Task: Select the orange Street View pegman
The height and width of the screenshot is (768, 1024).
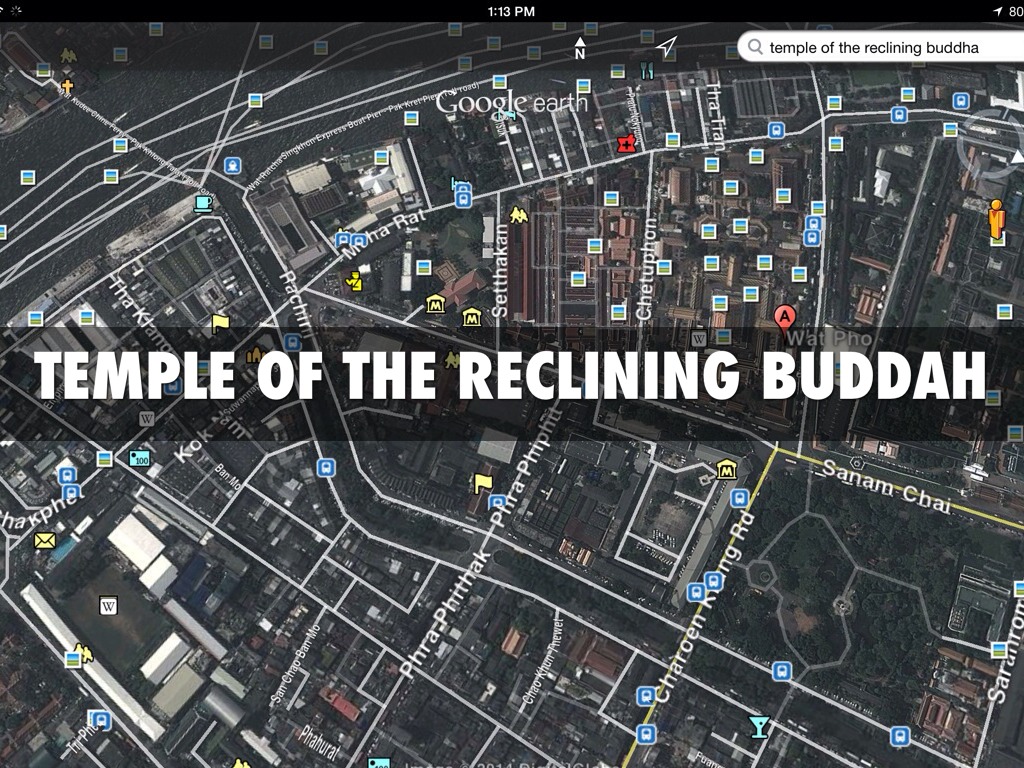Action: pos(996,220)
